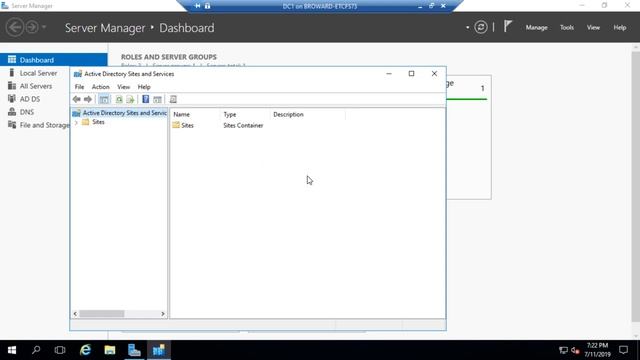
Task: Sort by the Type column header
Action: click(245, 114)
